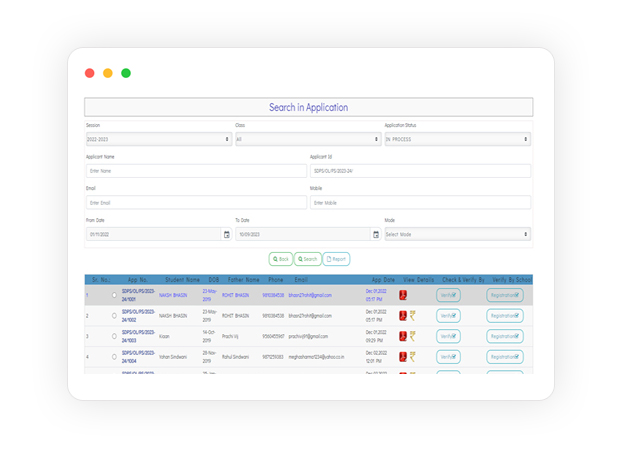Click Verify button in Yohan Sindwani's row
Screen dimensions: 622x450
(x=448, y=357)
